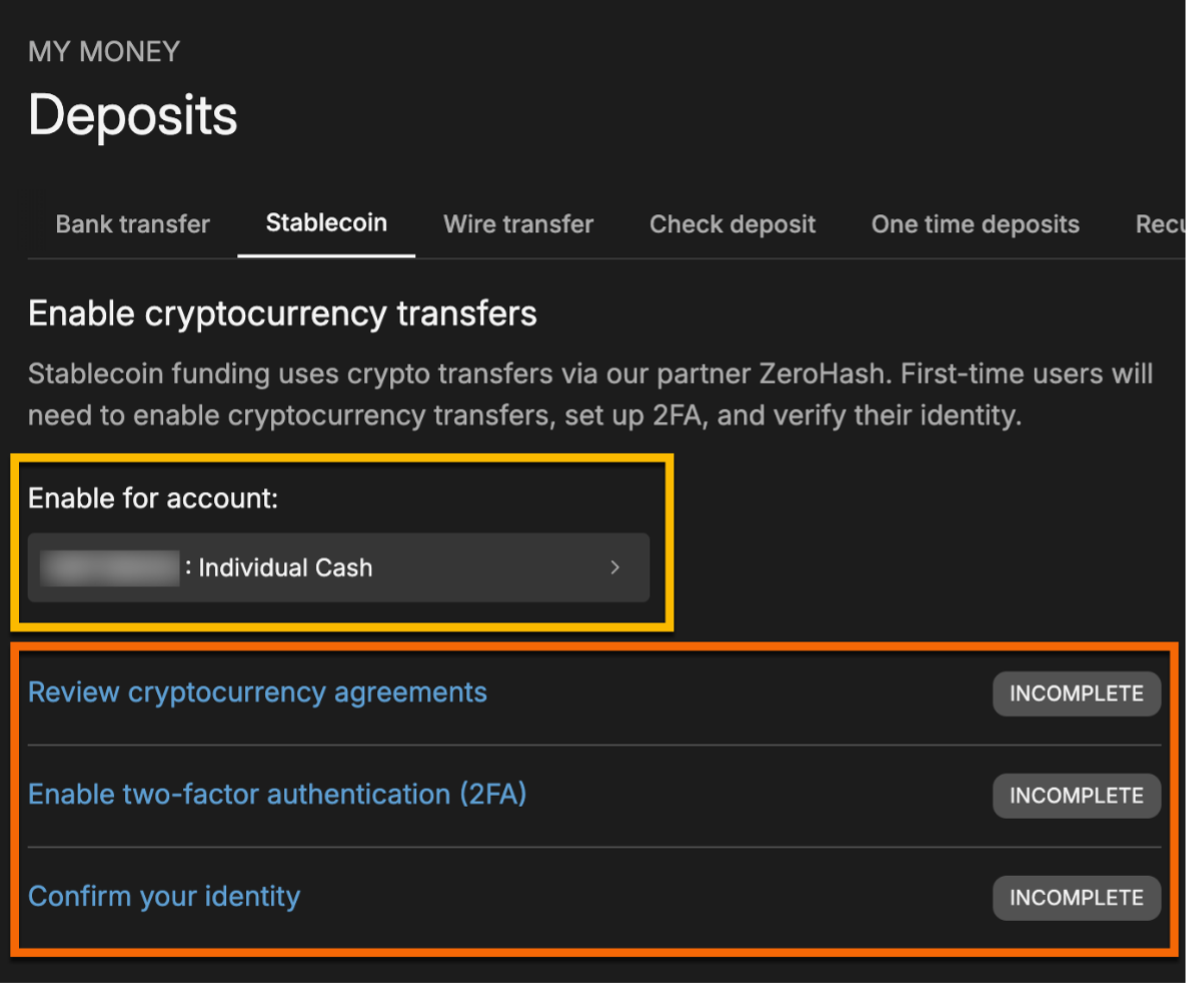Switch to the Bank transfer tab
The width and height of the screenshot is (1188, 986).
(x=133, y=224)
